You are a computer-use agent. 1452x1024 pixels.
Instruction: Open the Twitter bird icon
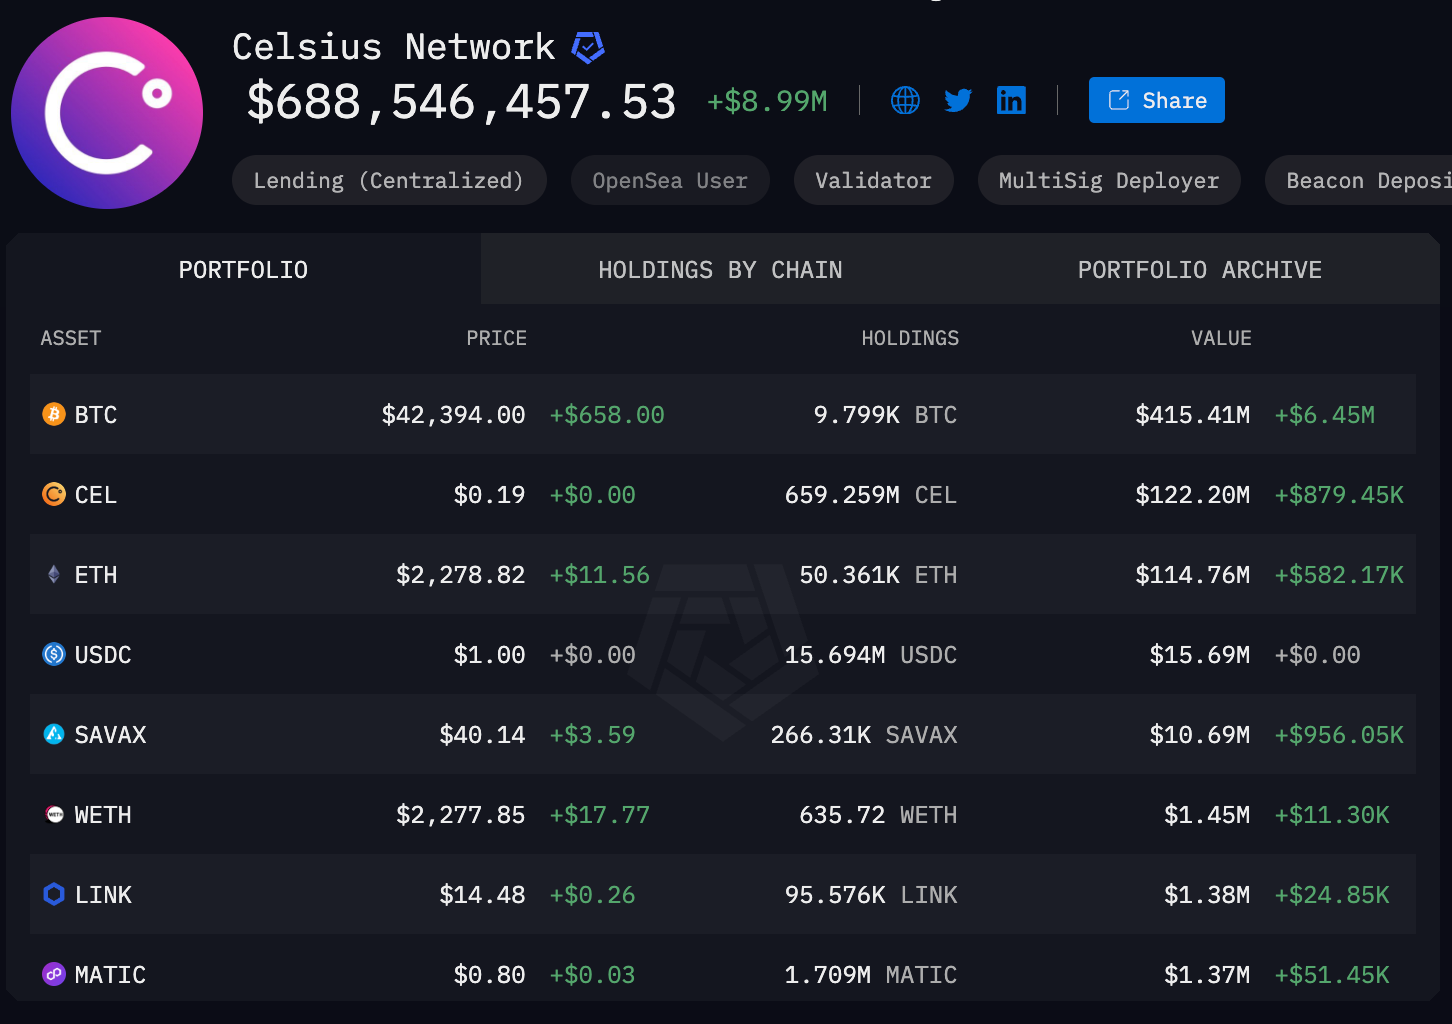coord(958,100)
